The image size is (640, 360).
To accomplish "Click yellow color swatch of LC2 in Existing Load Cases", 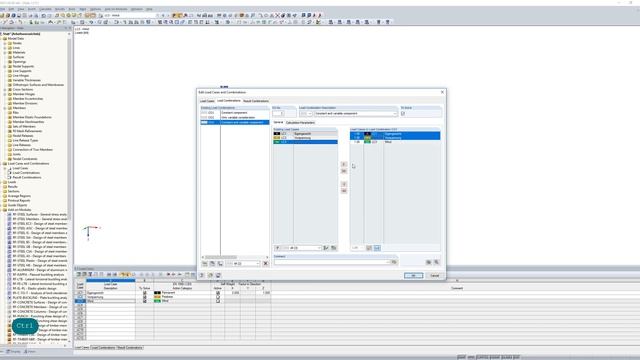I will tap(277, 138).
